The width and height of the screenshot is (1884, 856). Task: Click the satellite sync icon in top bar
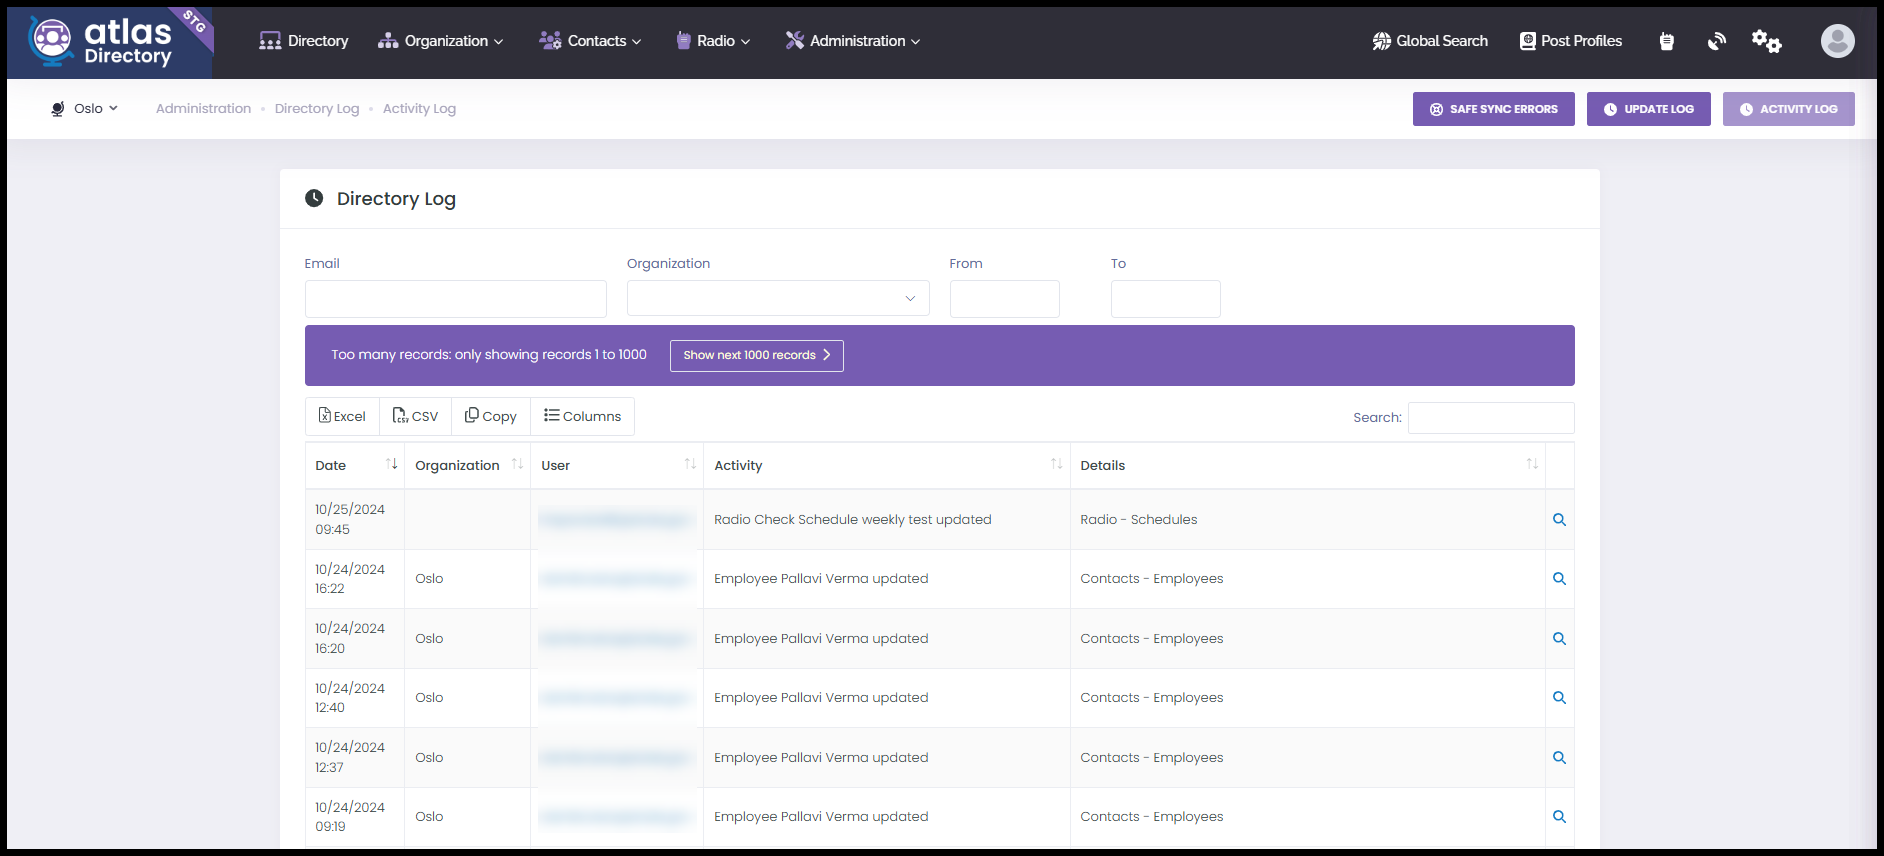click(x=1717, y=41)
